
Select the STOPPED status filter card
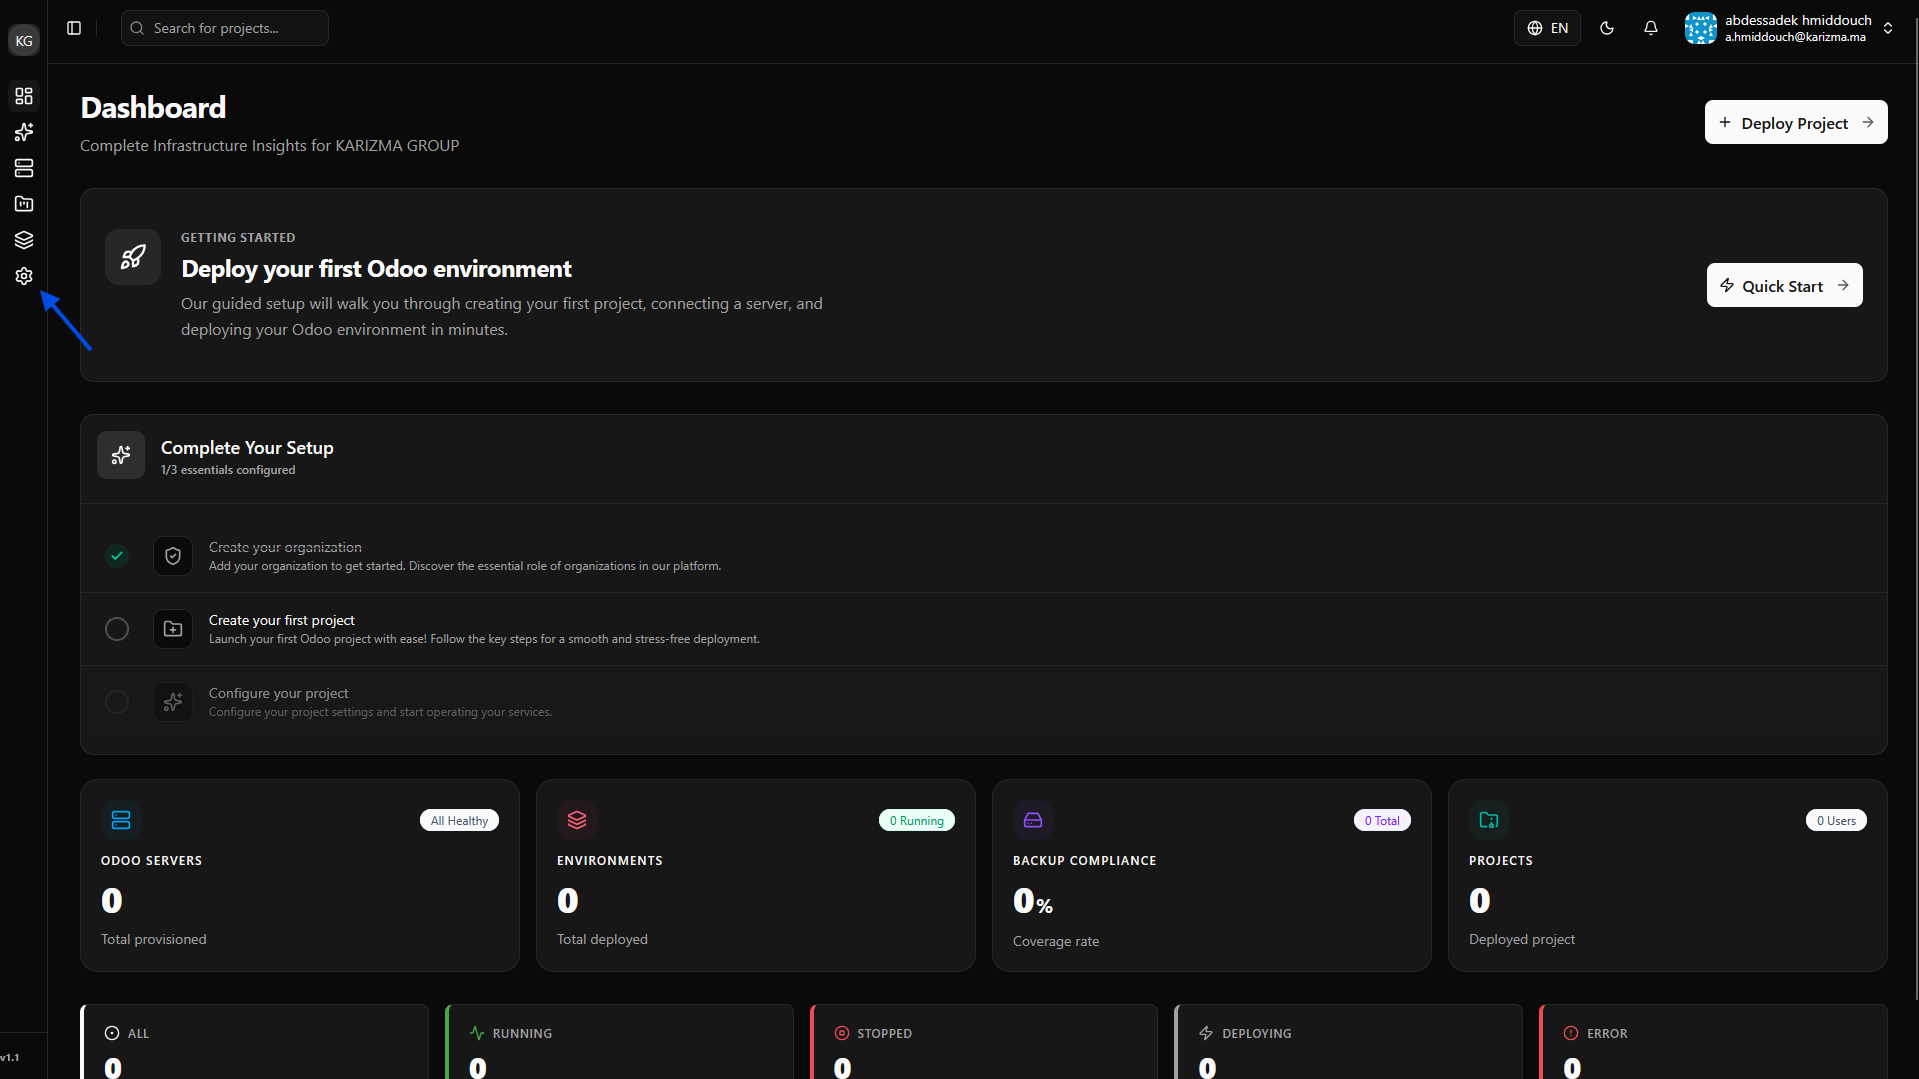pos(984,1042)
